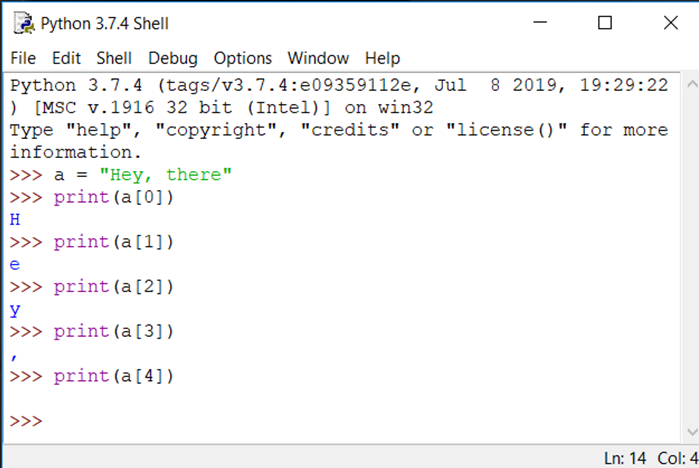The image size is (699, 468).
Task: Maximize the Python Shell window
Action: coord(604,22)
